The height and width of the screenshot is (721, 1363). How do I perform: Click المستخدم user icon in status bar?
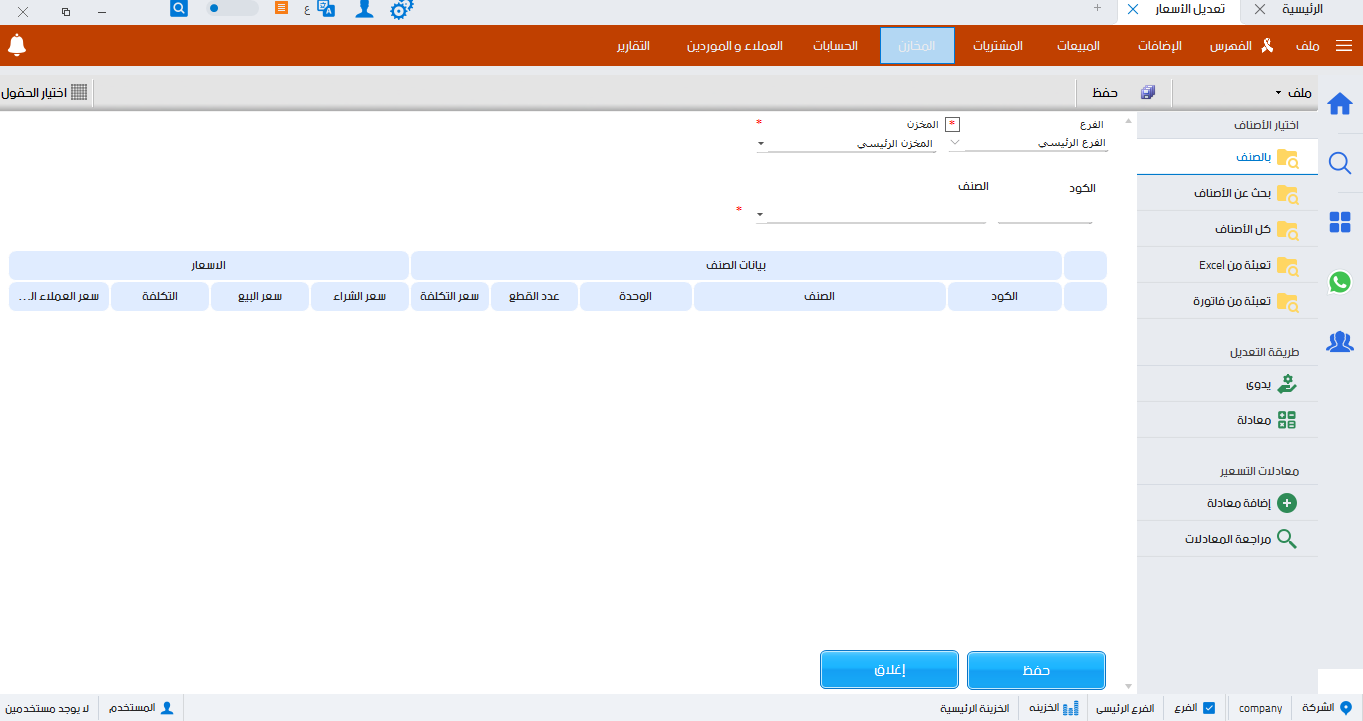167,708
